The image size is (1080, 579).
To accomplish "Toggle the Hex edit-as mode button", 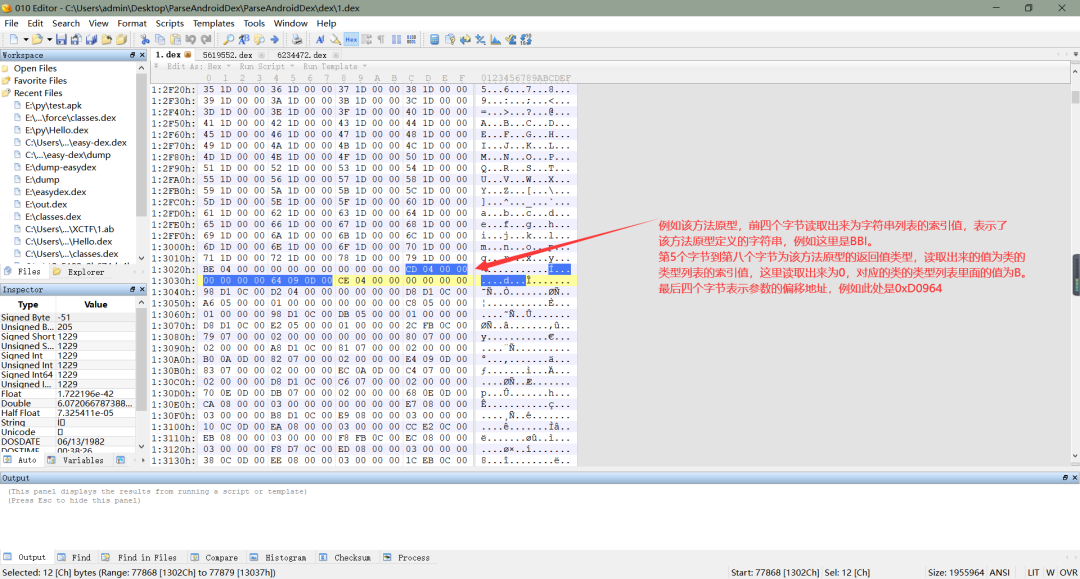I will pyautogui.click(x=351, y=39).
